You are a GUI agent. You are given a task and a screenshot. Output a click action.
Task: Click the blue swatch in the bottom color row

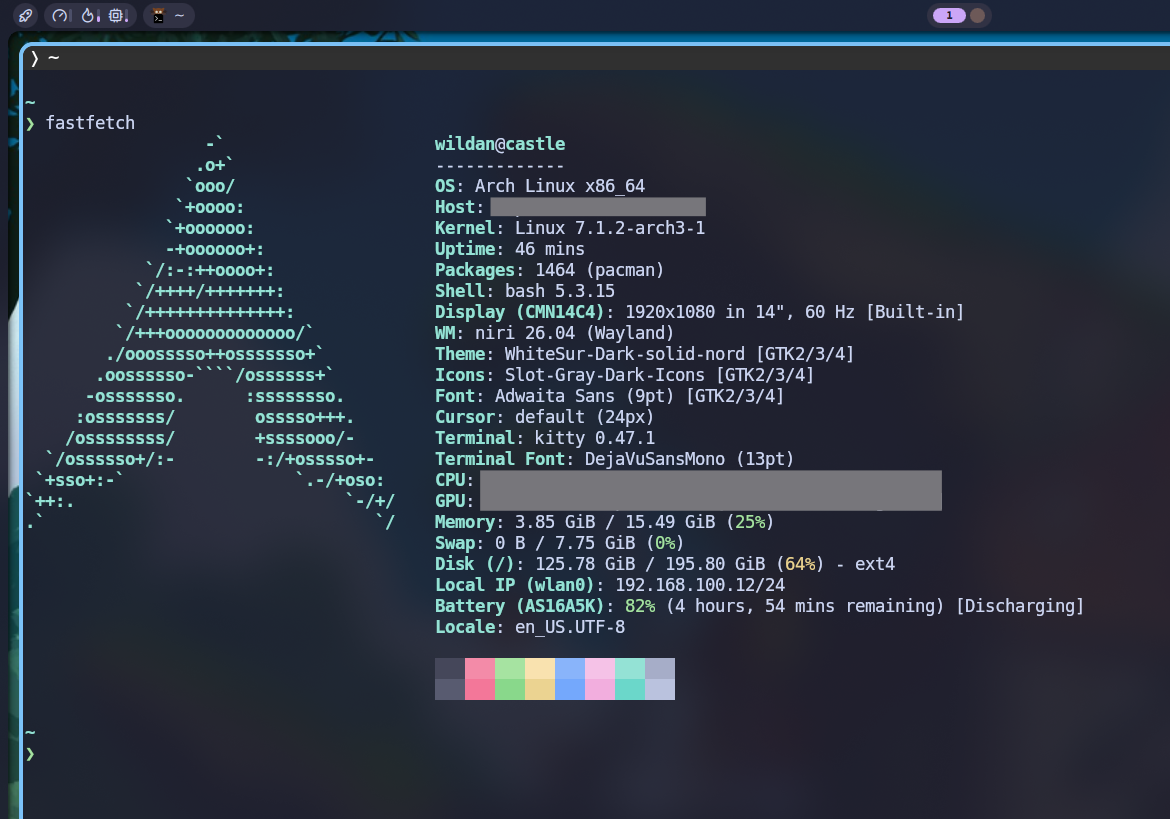pyautogui.click(x=569, y=689)
